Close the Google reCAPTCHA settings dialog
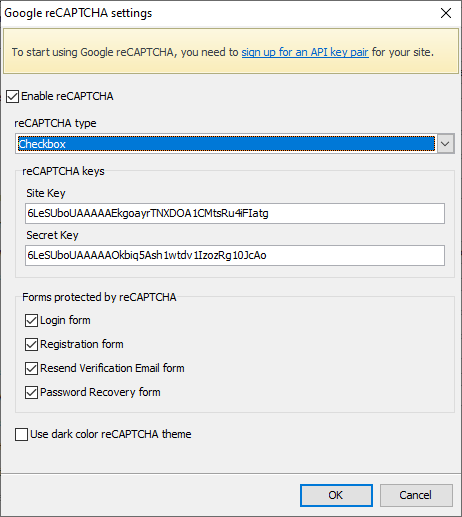 (446, 13)
